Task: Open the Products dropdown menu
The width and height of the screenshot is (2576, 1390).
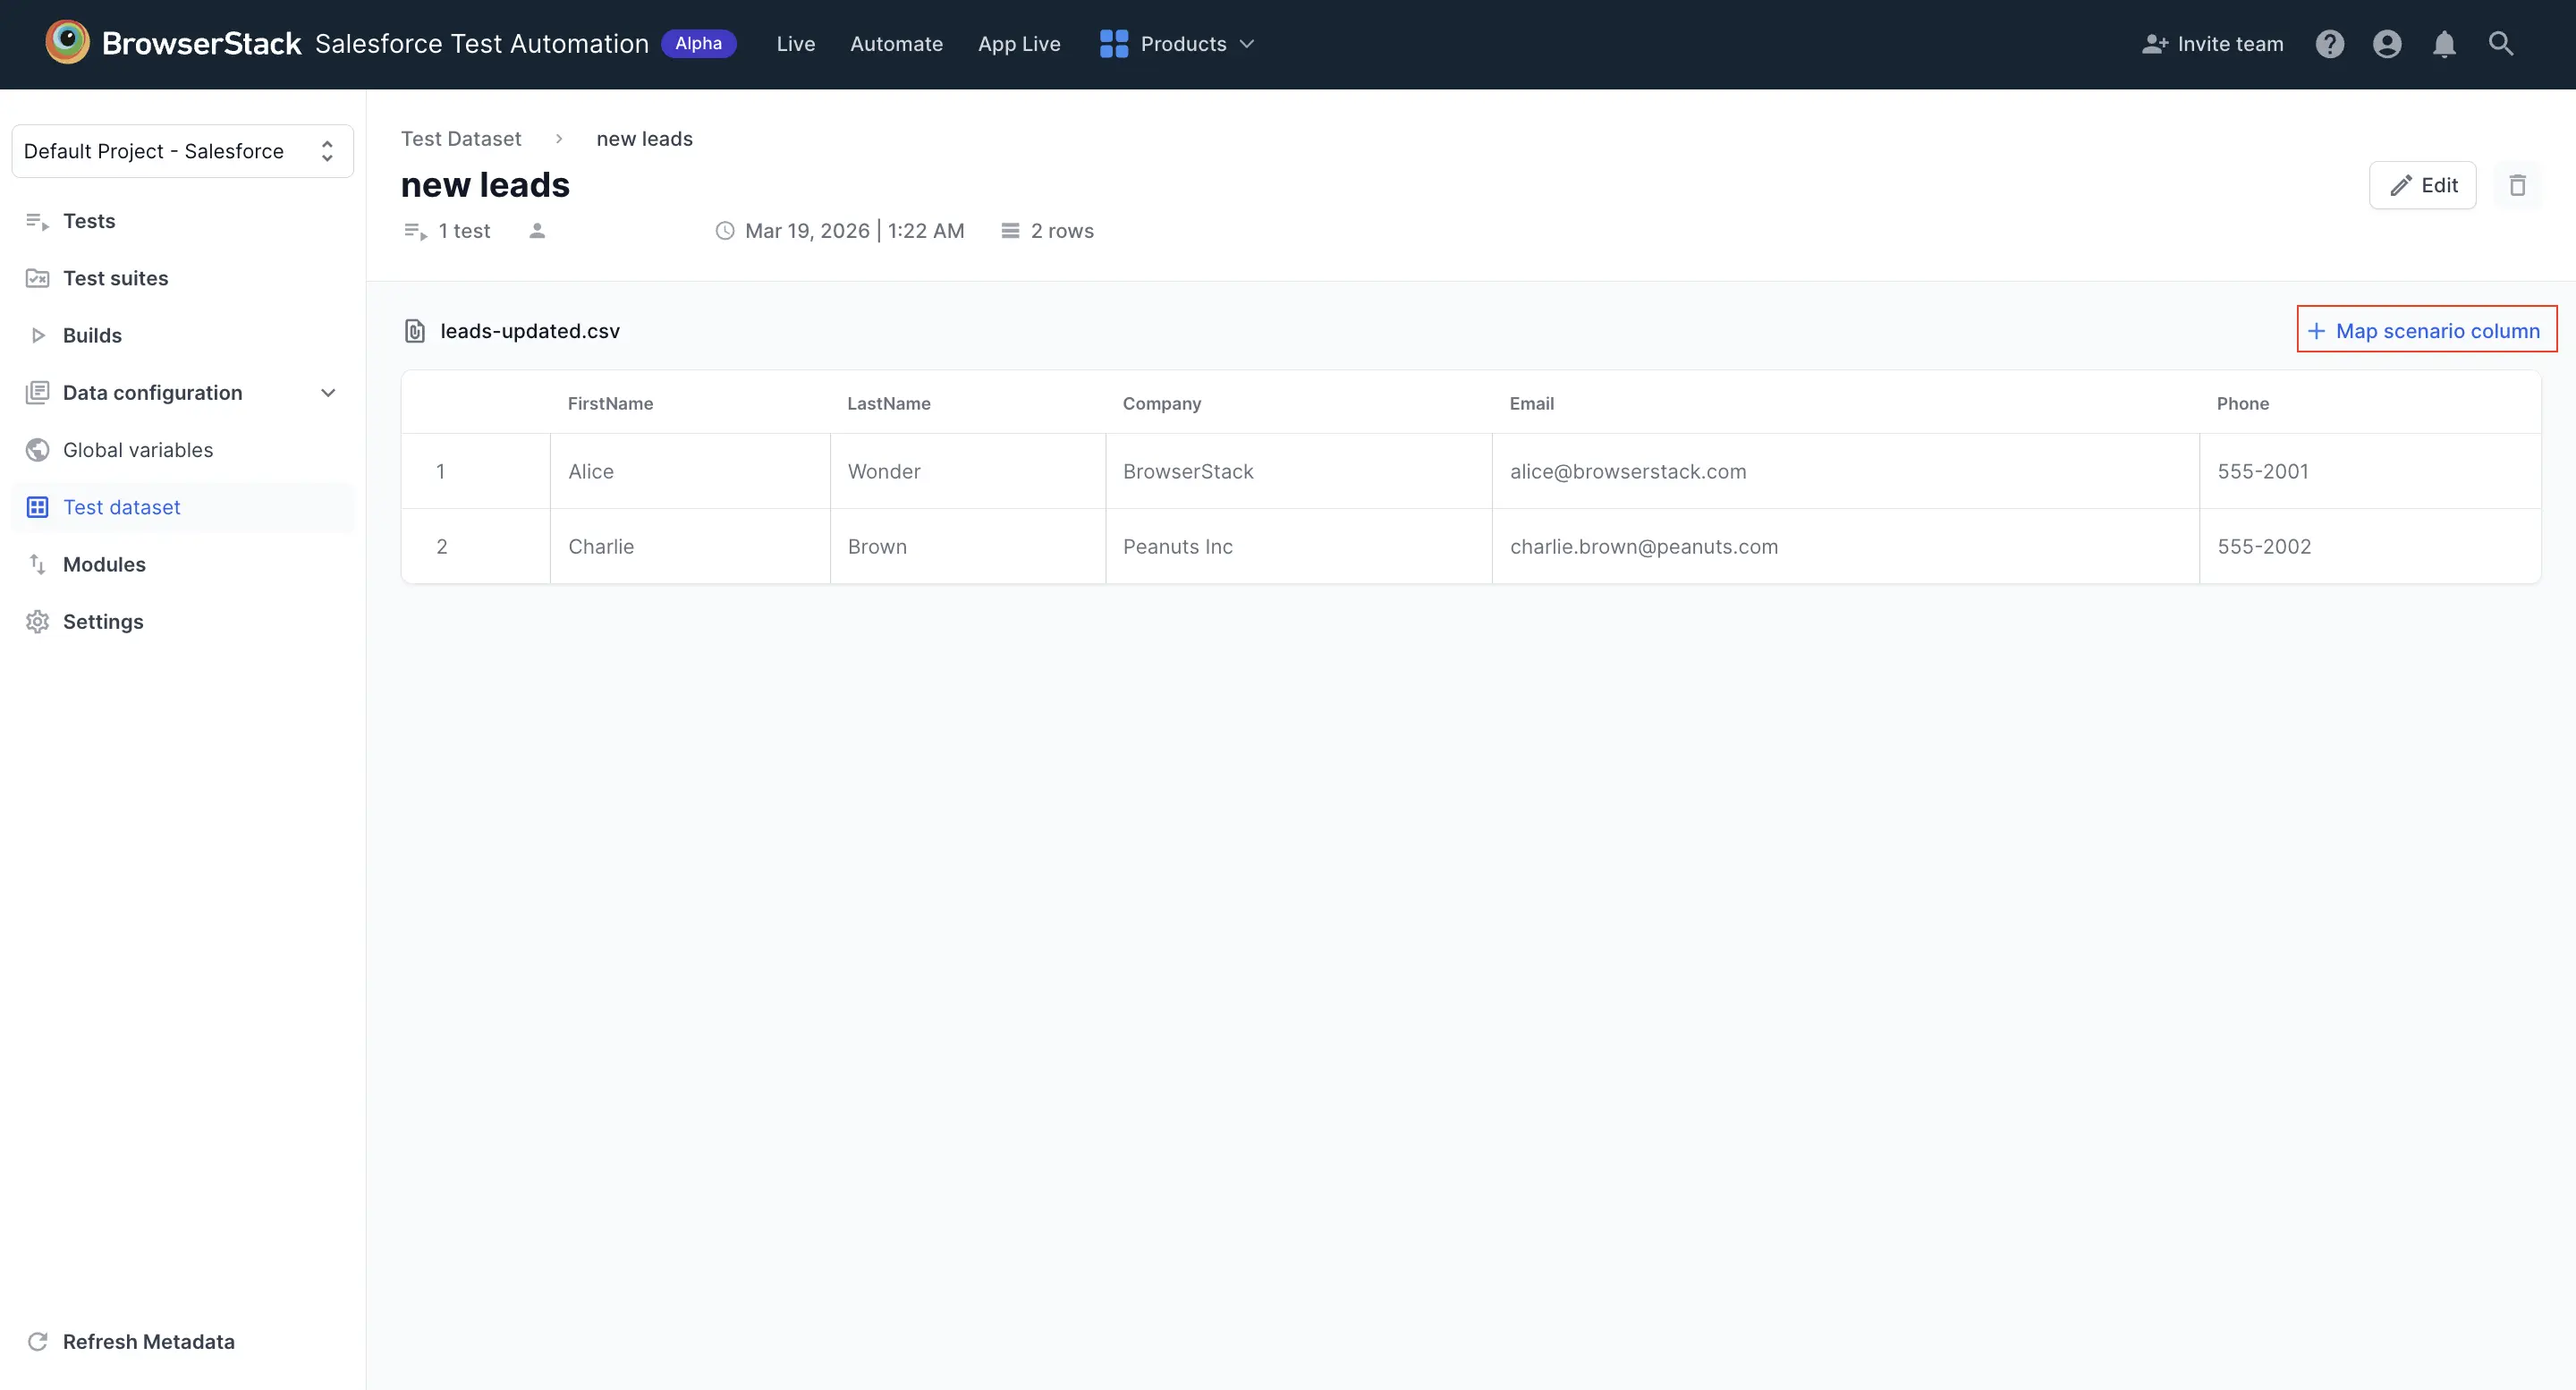Action: pos(1177,44)
